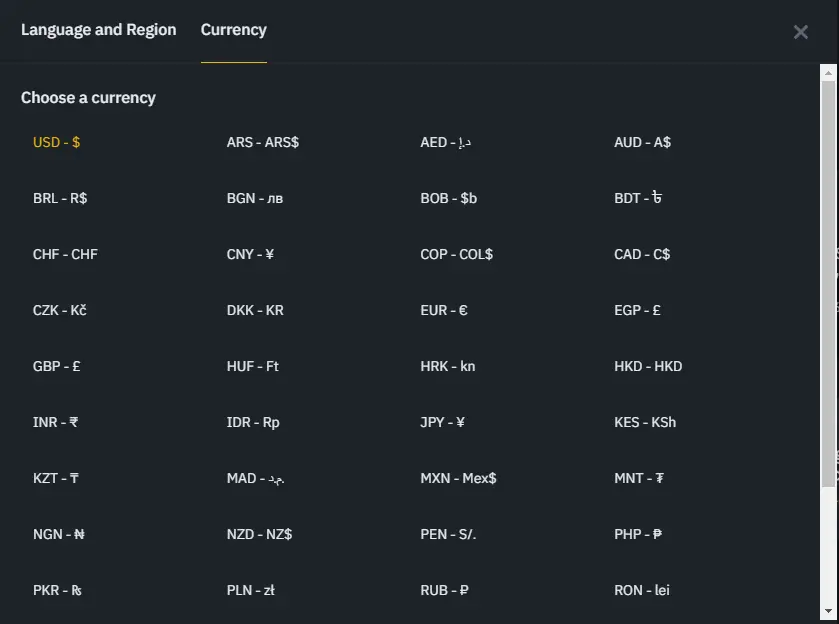Select CNY - ¥ currency
Viewport: 839px width, 624px height.
pos(250,254)
